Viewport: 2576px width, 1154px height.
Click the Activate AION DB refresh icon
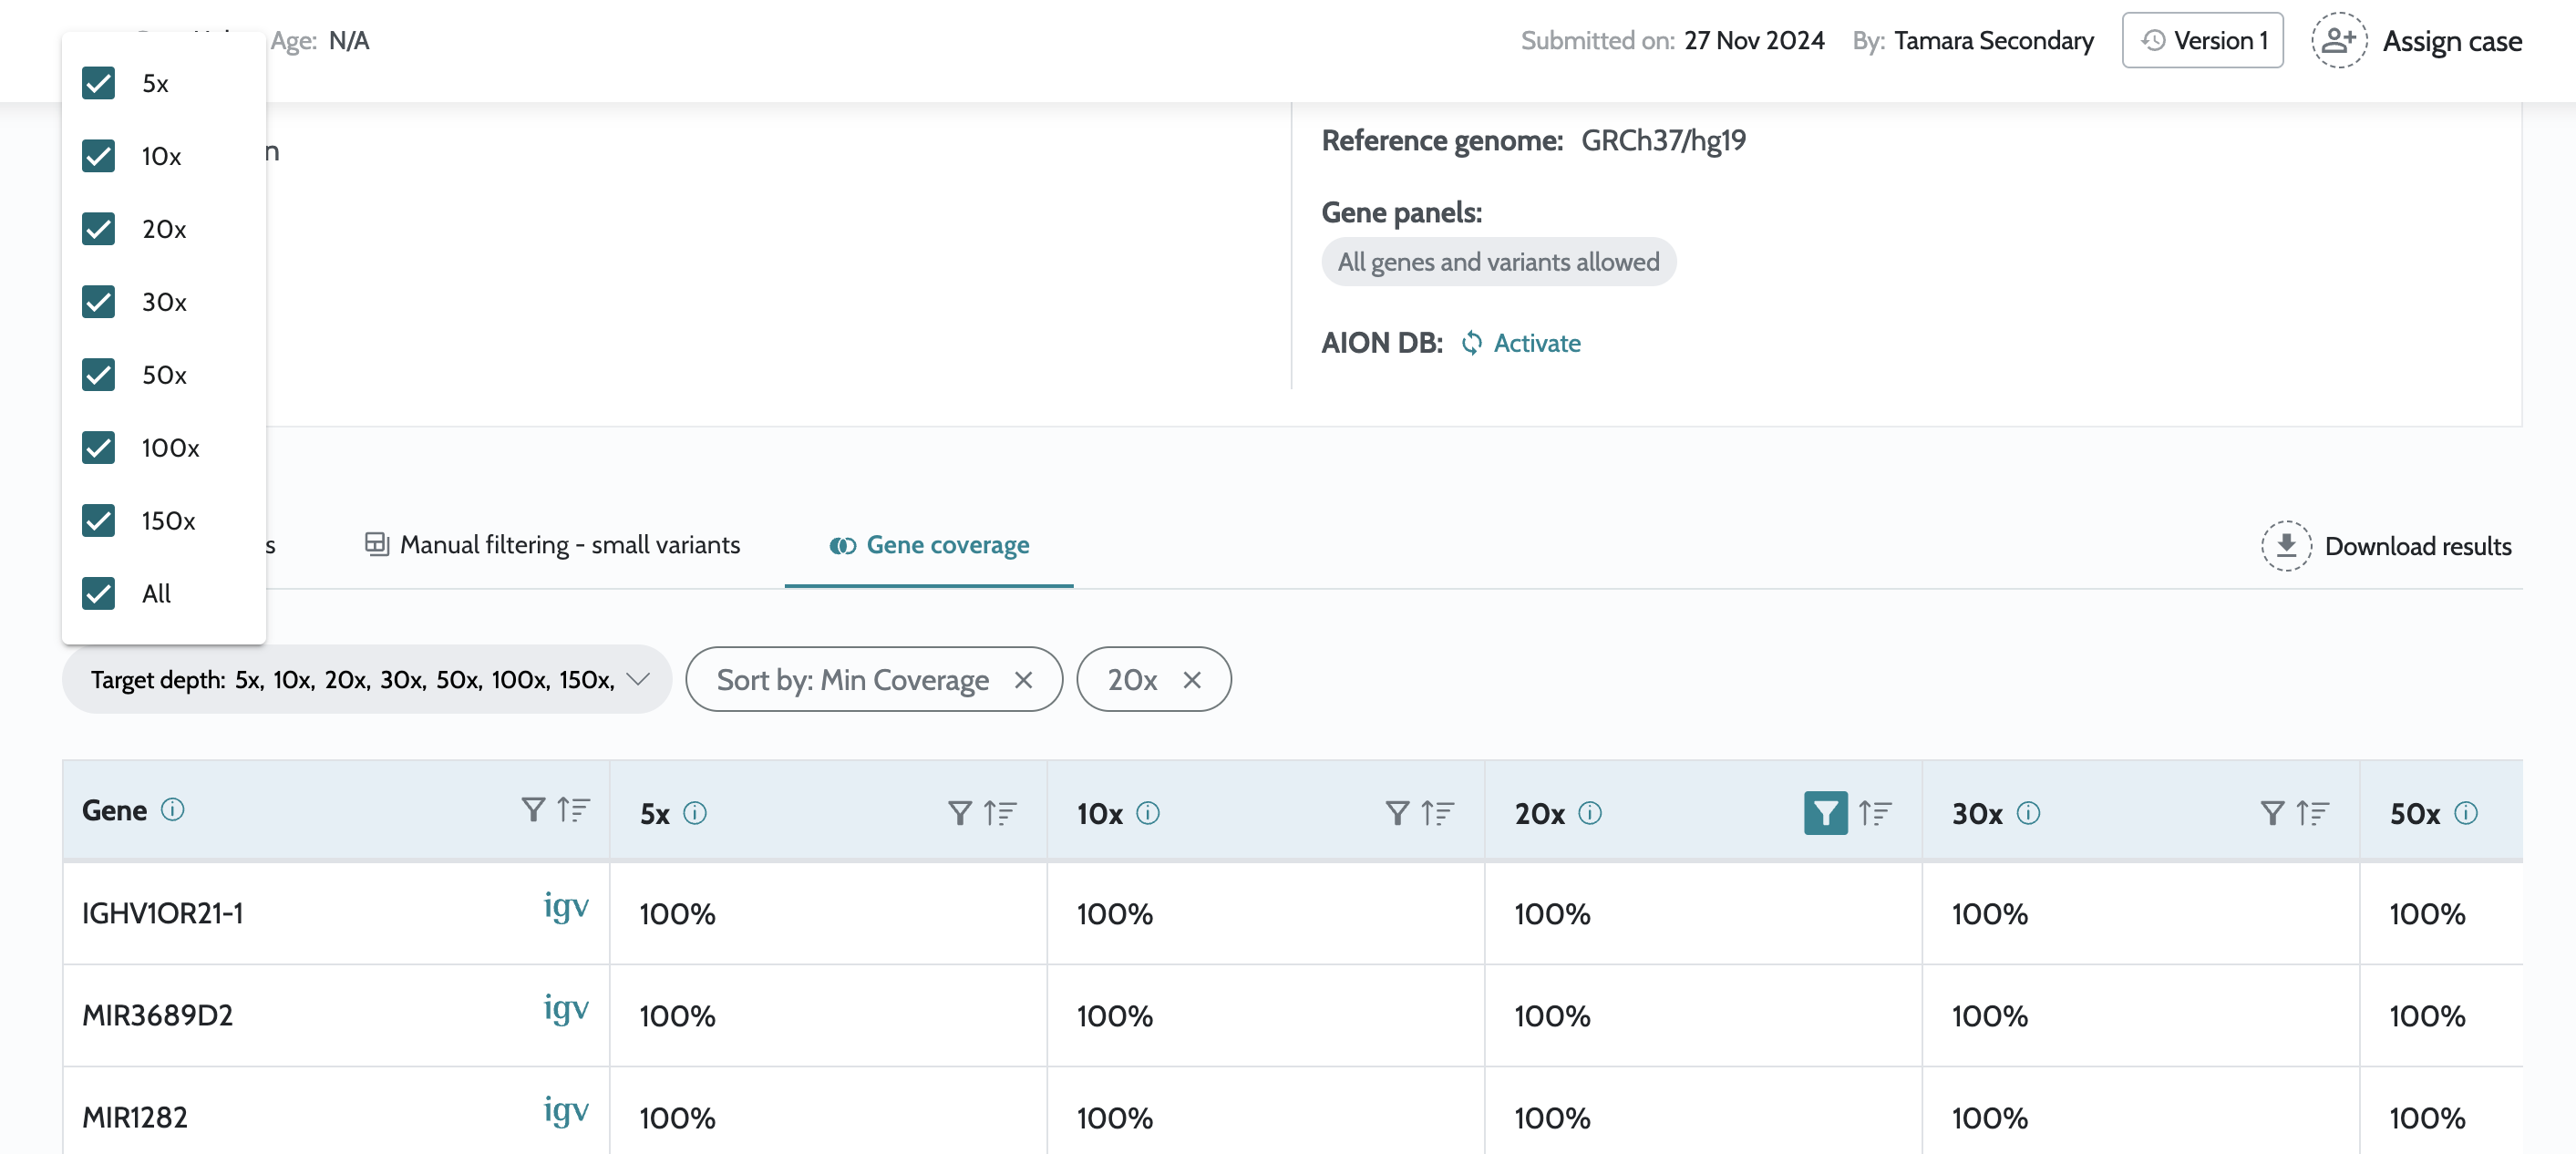tap(1471, 343)
